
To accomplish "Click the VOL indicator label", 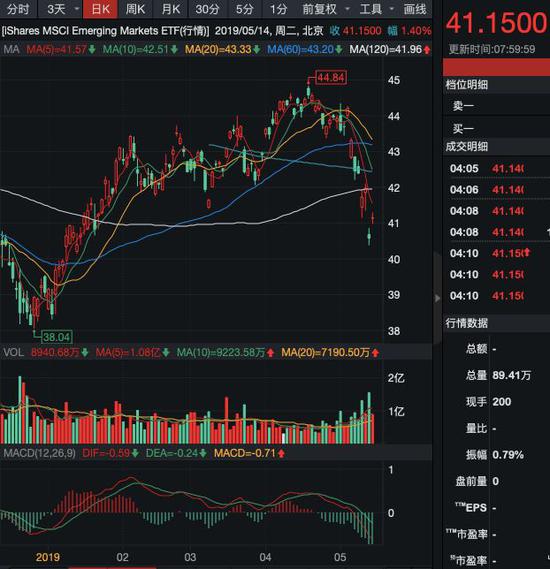I will (13, 352).
